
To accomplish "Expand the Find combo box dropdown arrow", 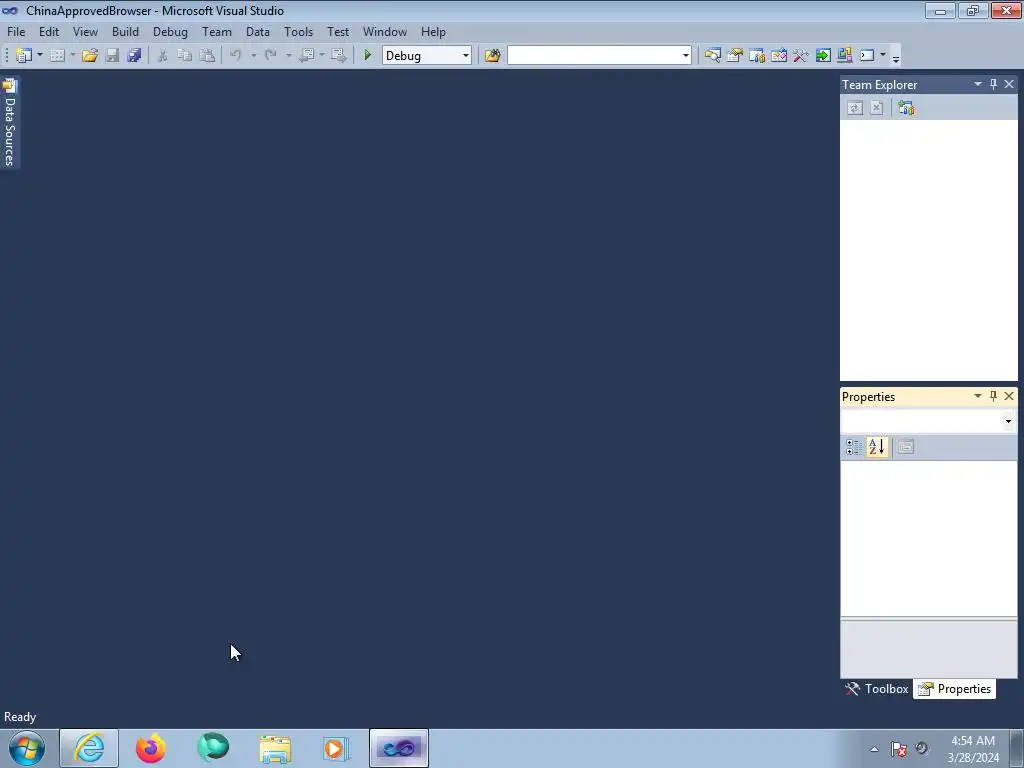I will 685,56.
